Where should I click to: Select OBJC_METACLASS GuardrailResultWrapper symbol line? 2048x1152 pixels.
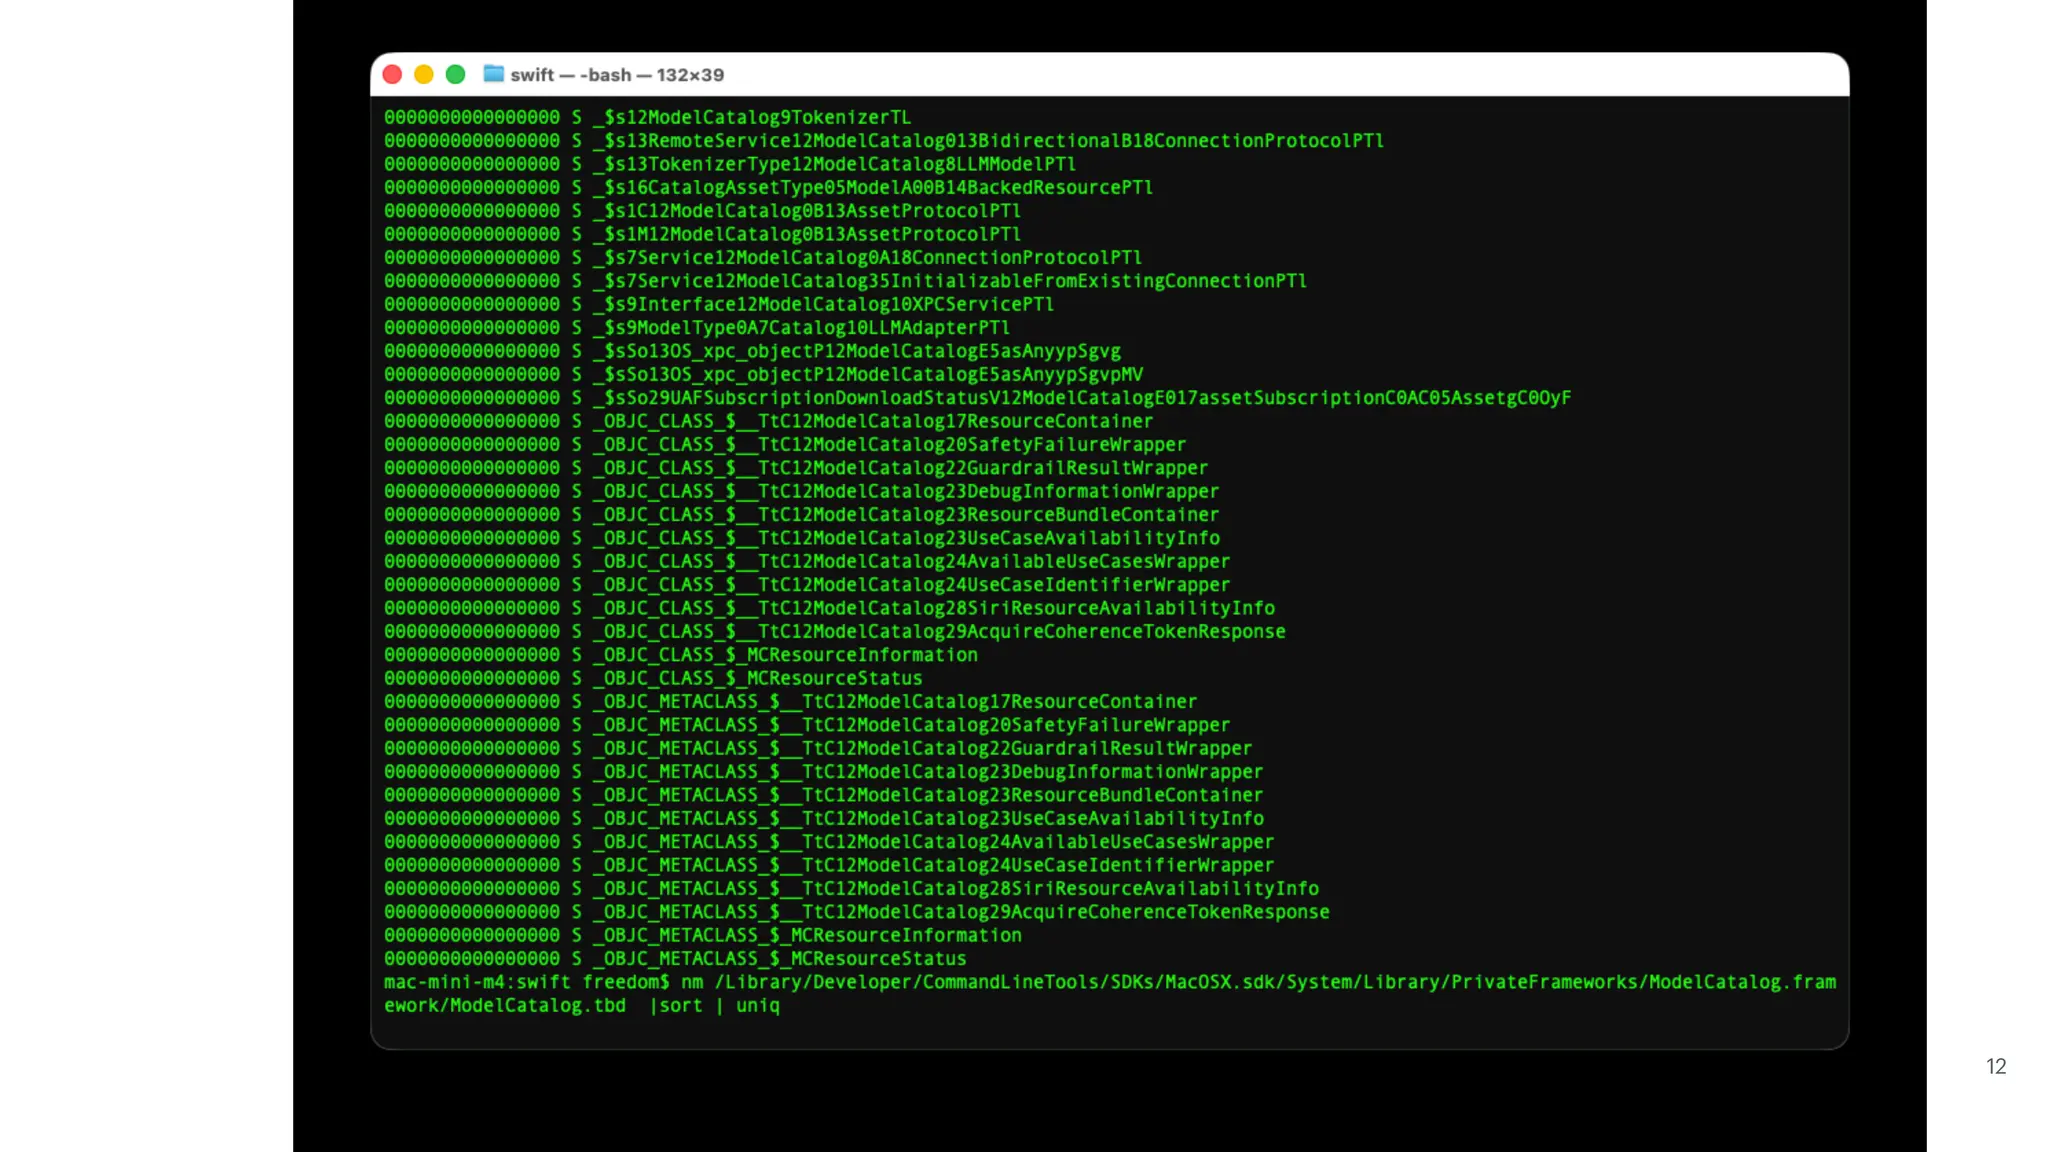point(922,749)
